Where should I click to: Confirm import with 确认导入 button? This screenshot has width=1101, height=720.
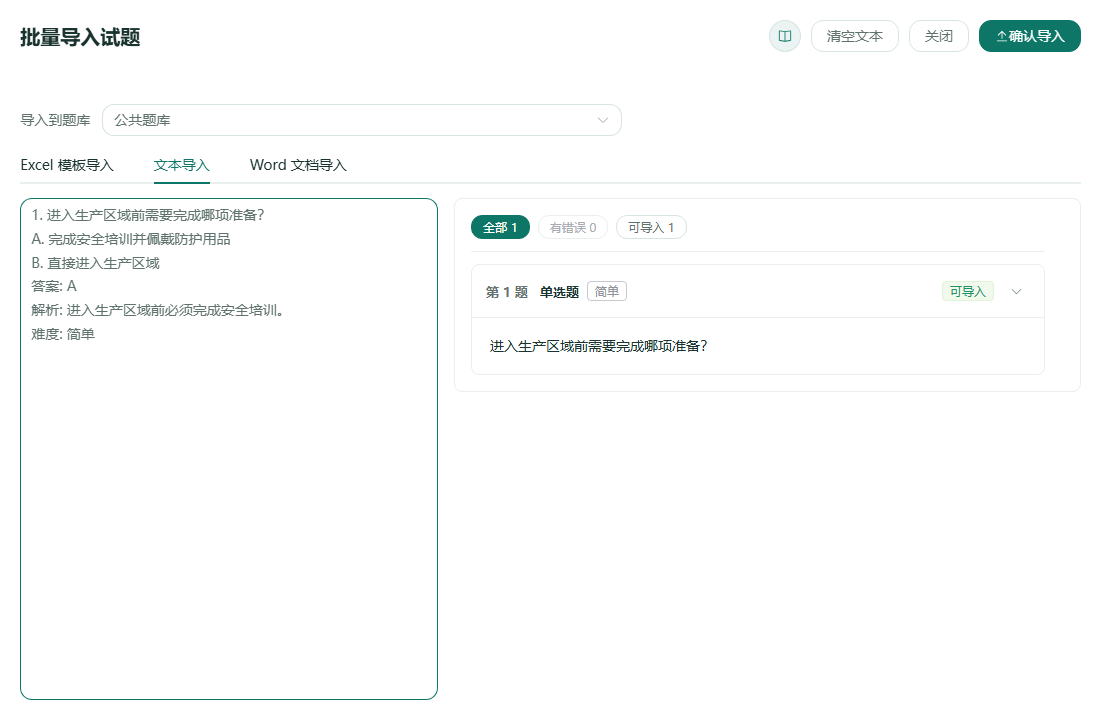(1029, 36)
